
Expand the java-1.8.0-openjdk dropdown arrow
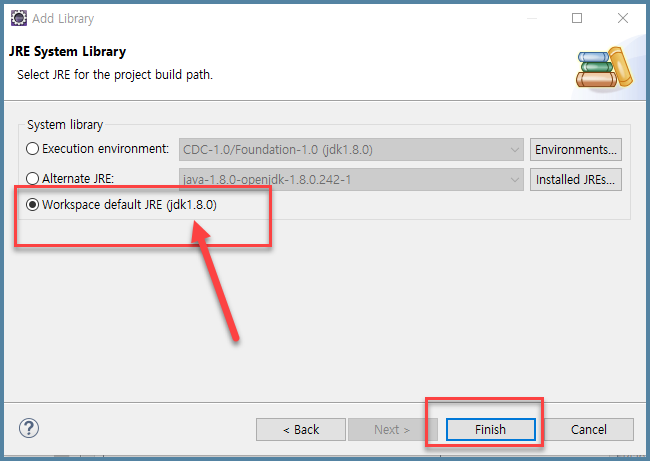[514, 180]
